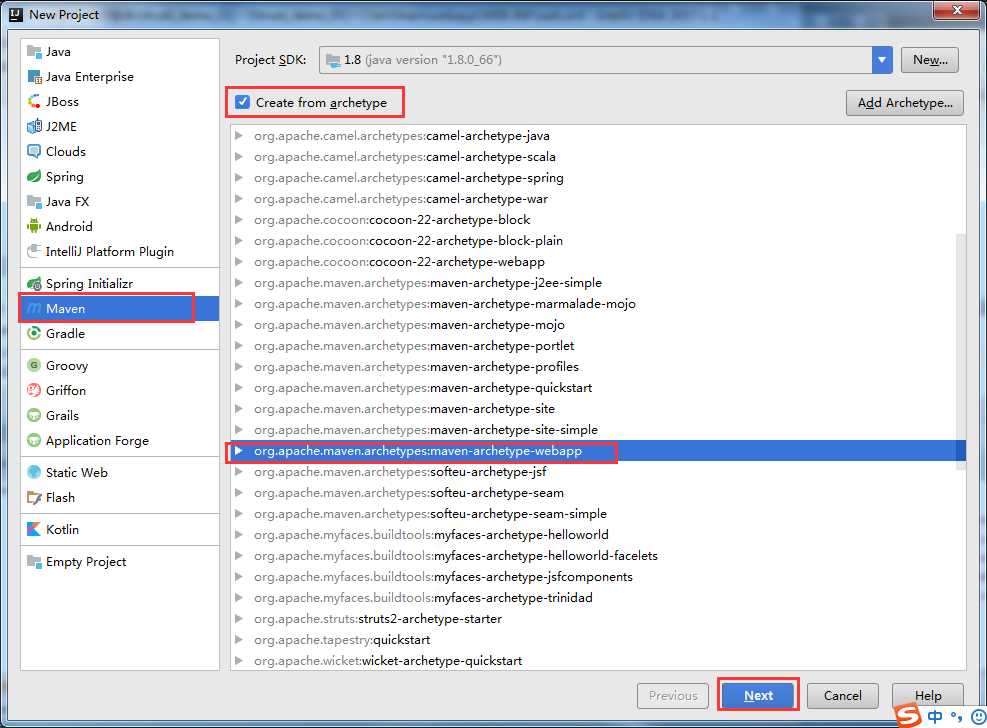Image resolution: width=987 pixels, height=728 pixels.
Task: Open the Project SDK dropdown arrow
Action: click(x=882, y=60)
